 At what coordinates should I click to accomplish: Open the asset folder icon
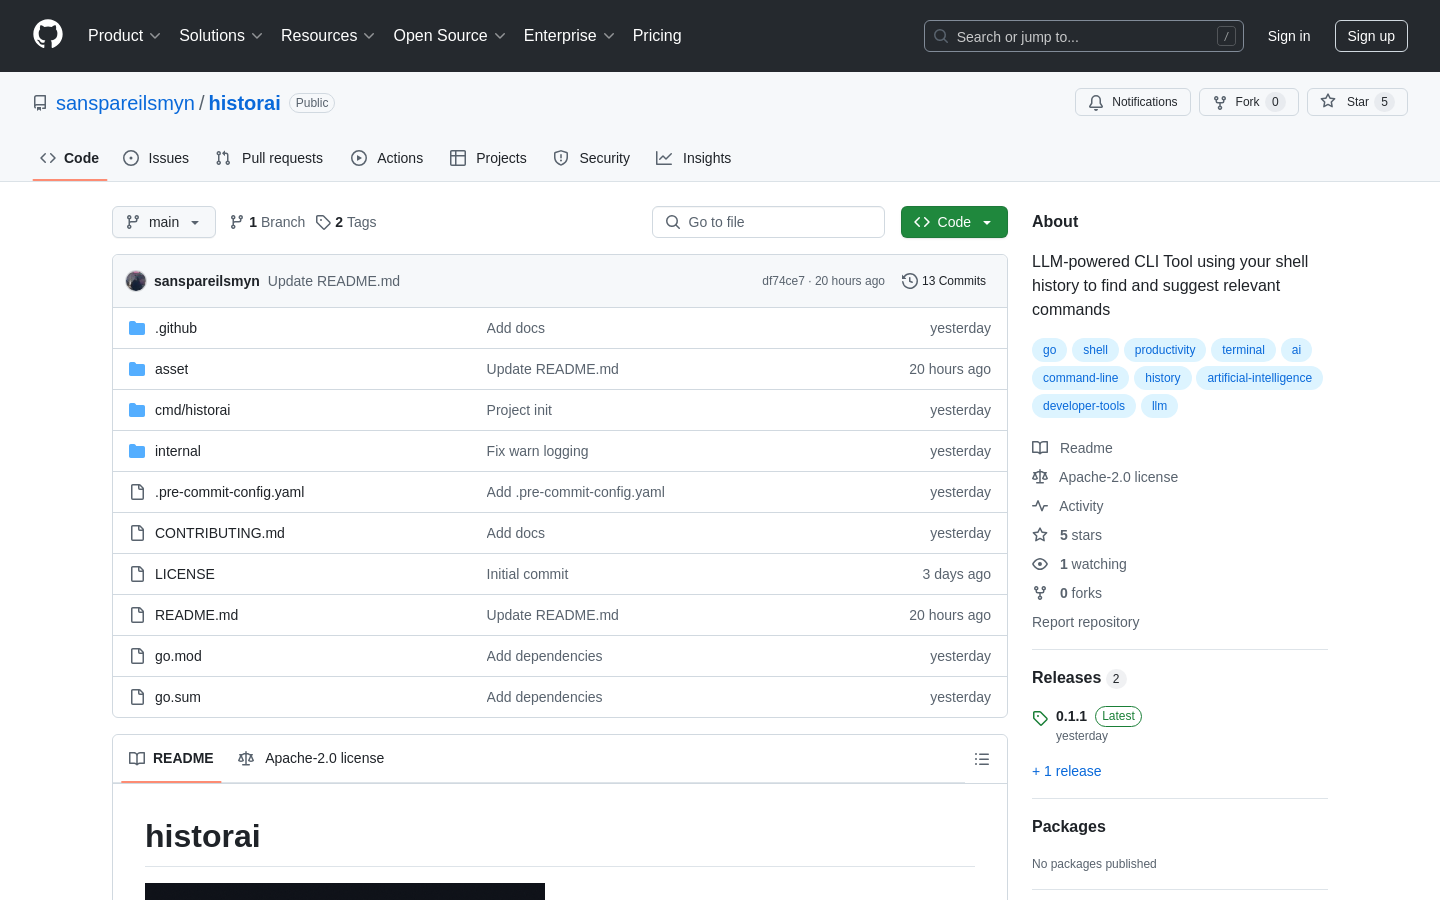pos(137,369)
